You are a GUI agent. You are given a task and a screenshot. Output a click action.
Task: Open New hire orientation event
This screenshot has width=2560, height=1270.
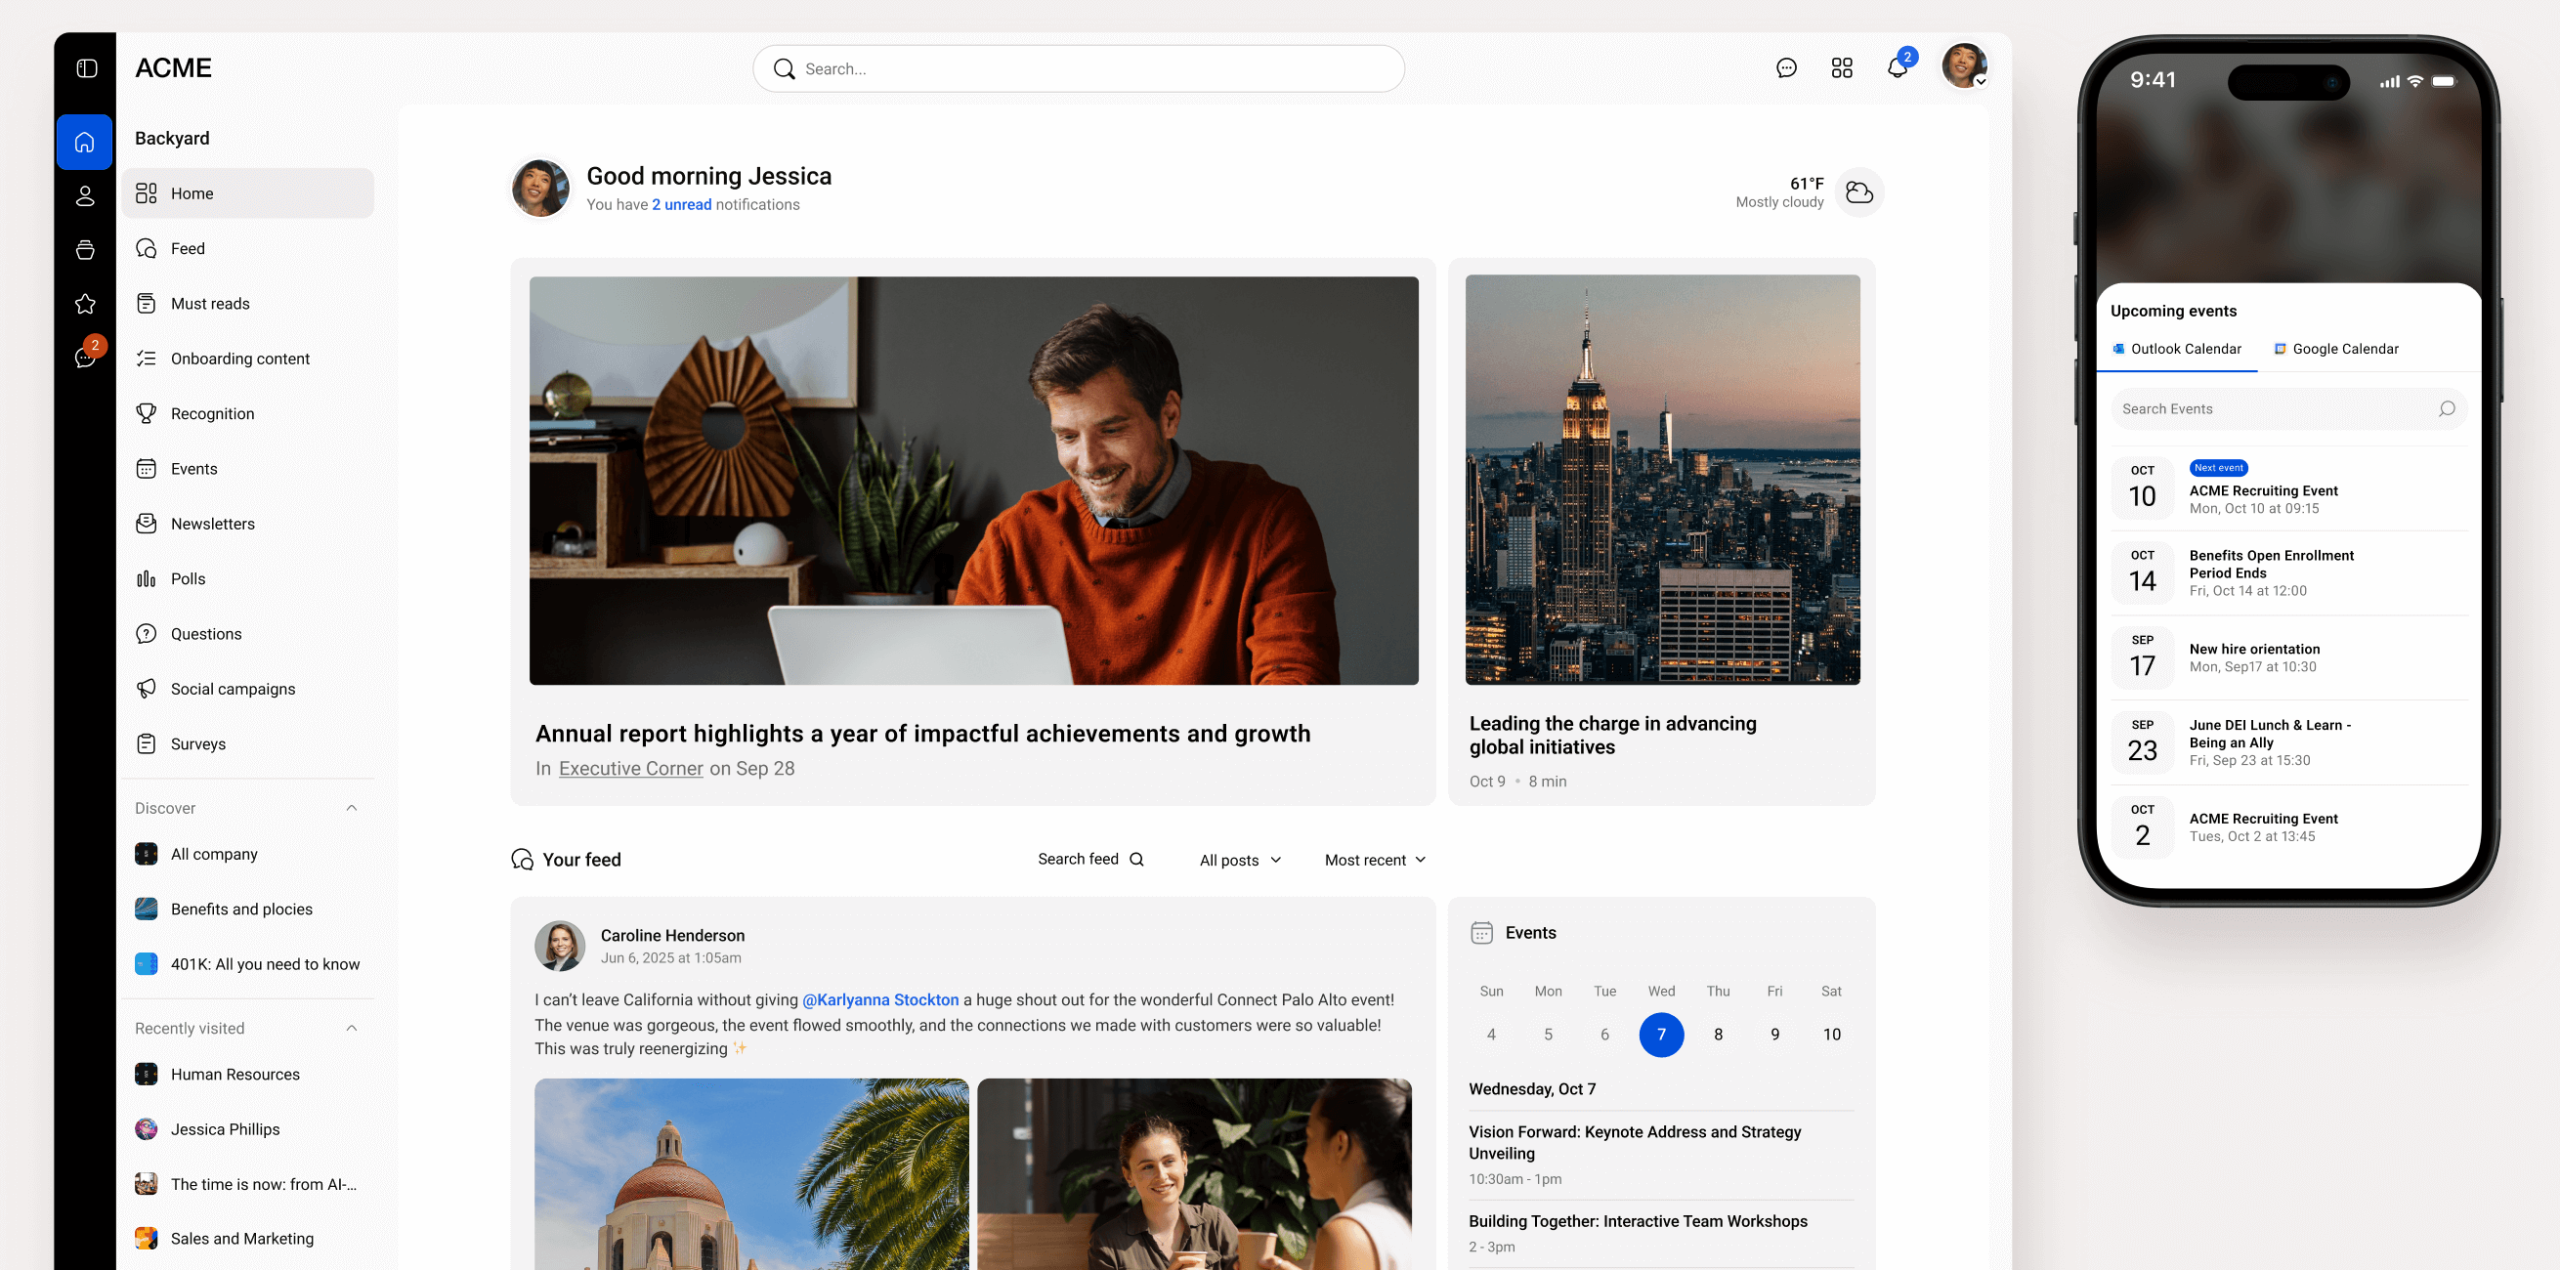click(2288, 658)
